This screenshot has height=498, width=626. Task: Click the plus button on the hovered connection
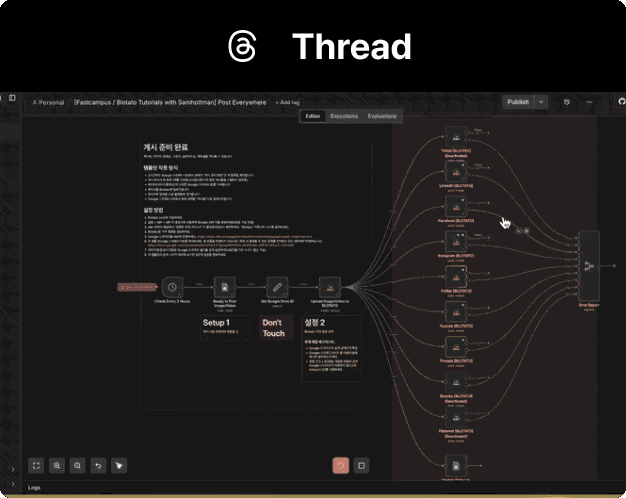(x=519, y=231)
